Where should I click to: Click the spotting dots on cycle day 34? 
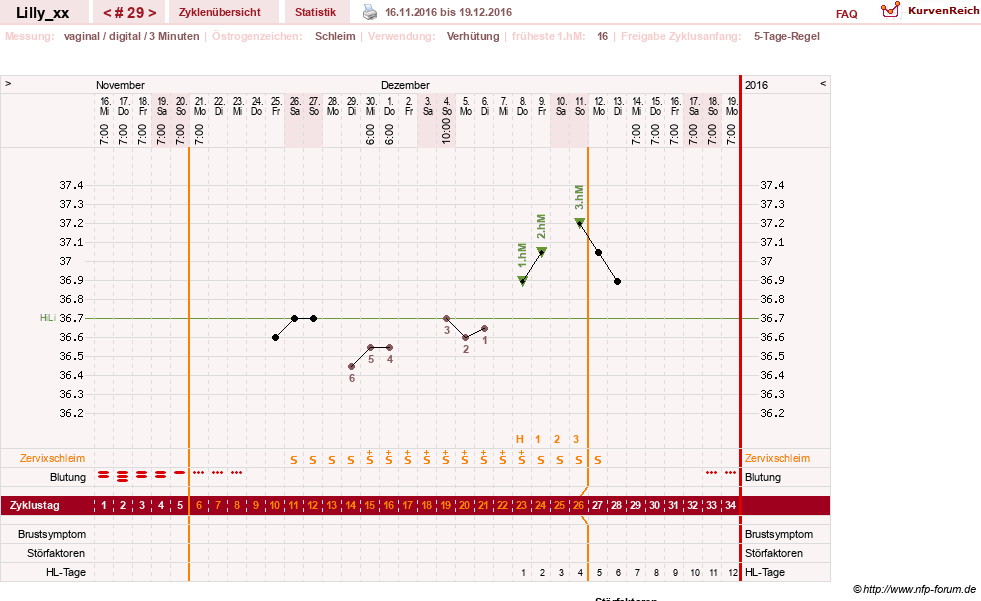[x=730, y=473]
